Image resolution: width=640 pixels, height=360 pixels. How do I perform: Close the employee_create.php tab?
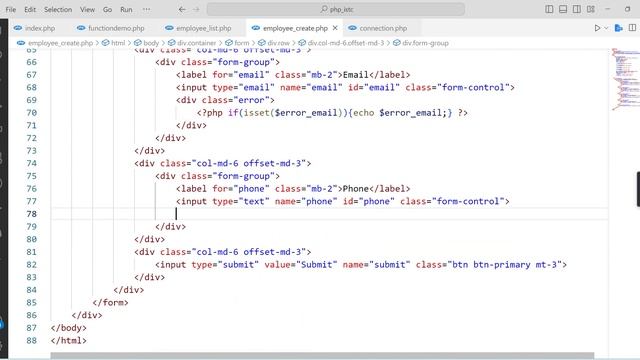click(x=335, y=28)
